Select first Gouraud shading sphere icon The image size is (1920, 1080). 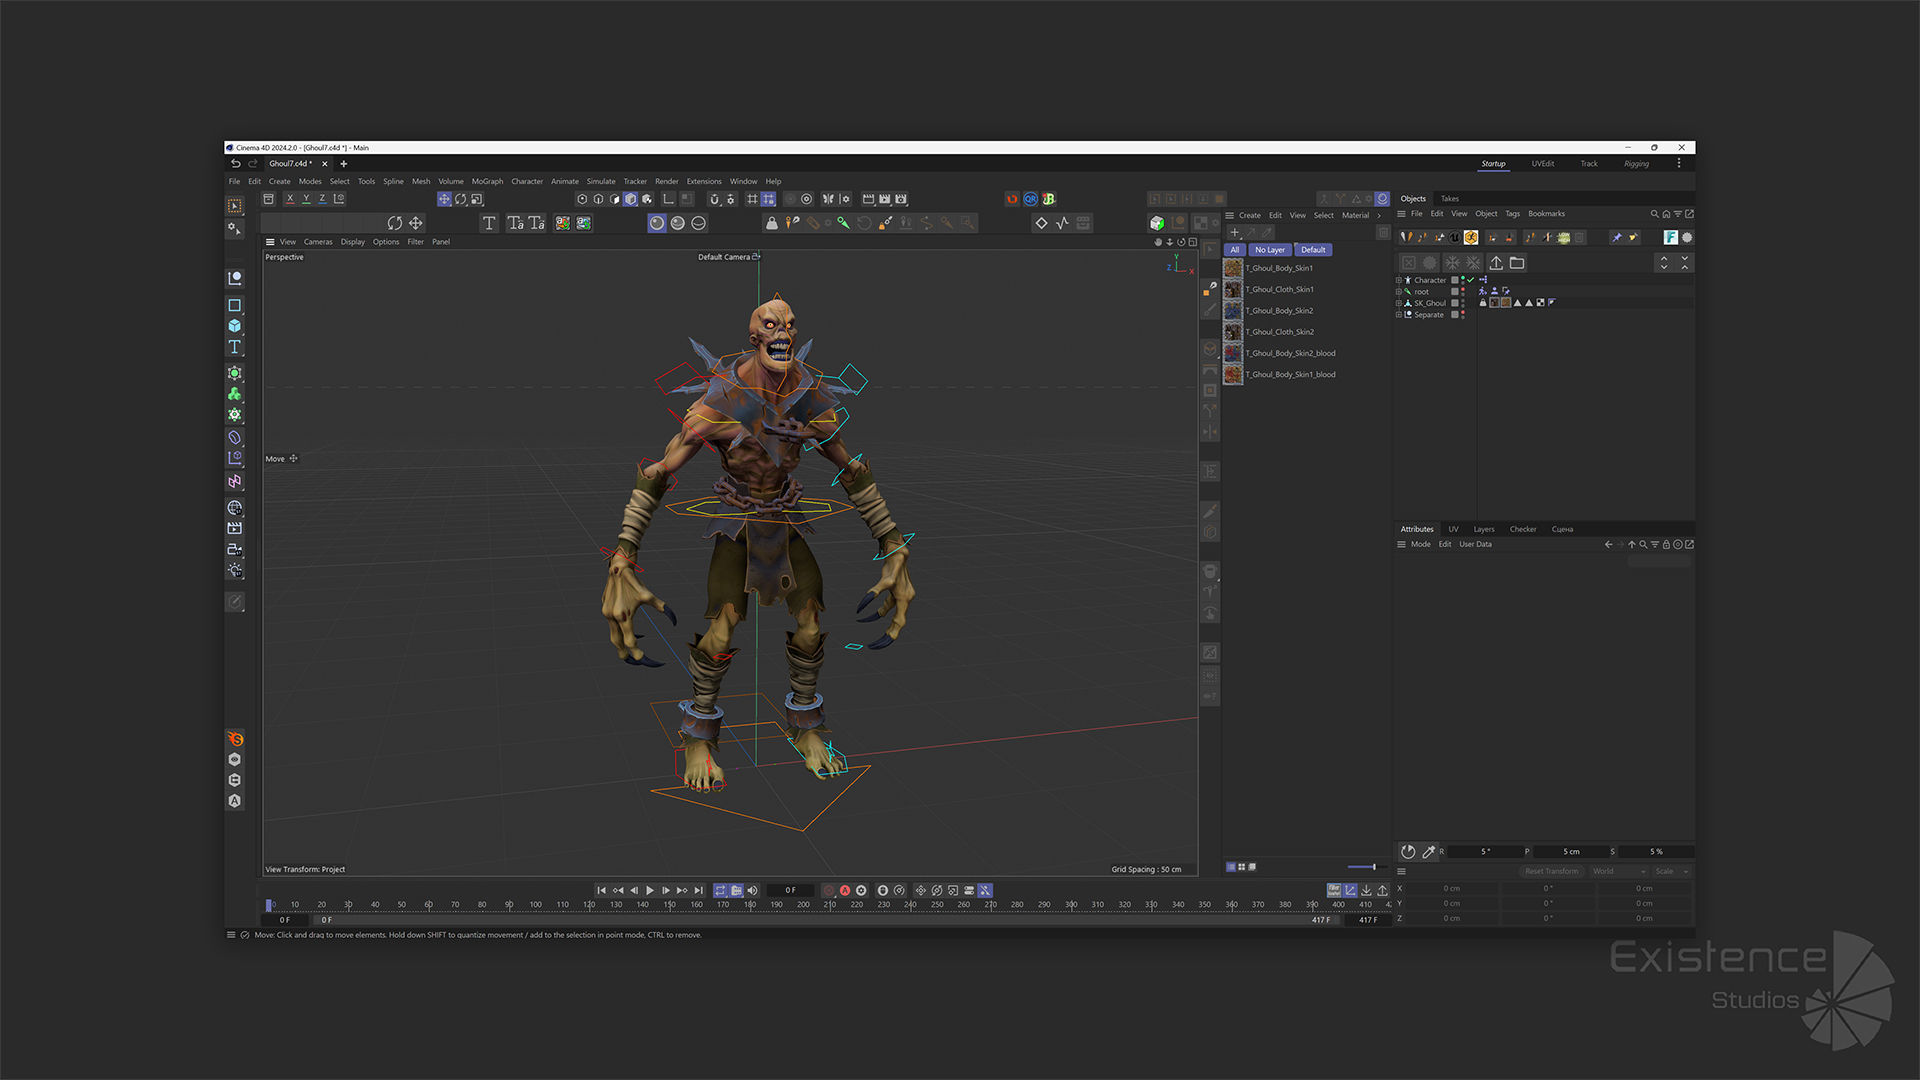click(657, 223)
